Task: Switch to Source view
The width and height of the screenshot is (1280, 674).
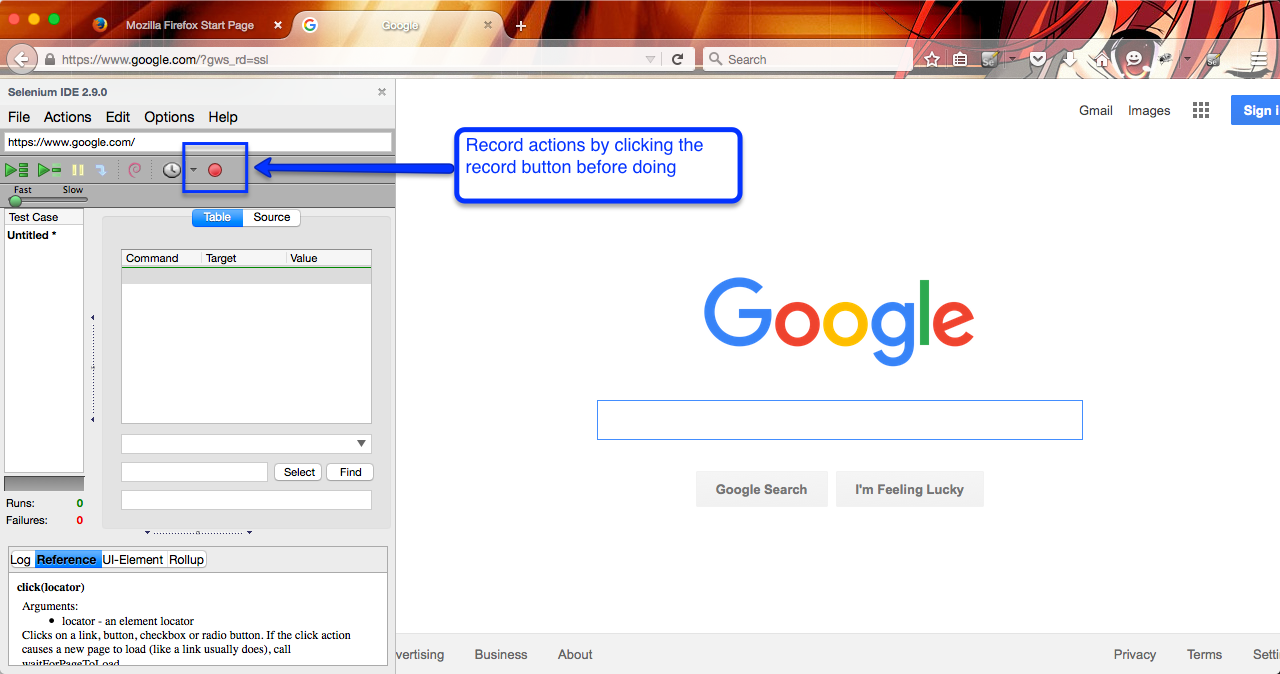Action: 271,217
